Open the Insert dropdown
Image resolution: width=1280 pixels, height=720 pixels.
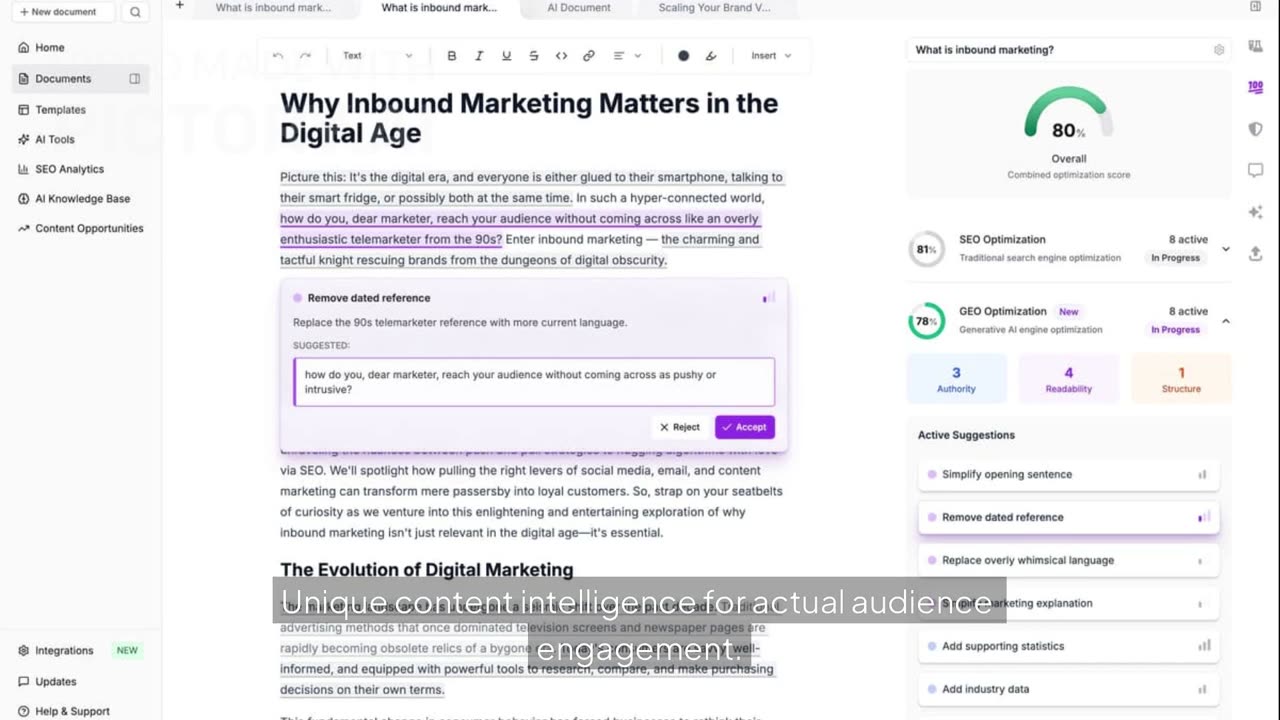(771, 56)
